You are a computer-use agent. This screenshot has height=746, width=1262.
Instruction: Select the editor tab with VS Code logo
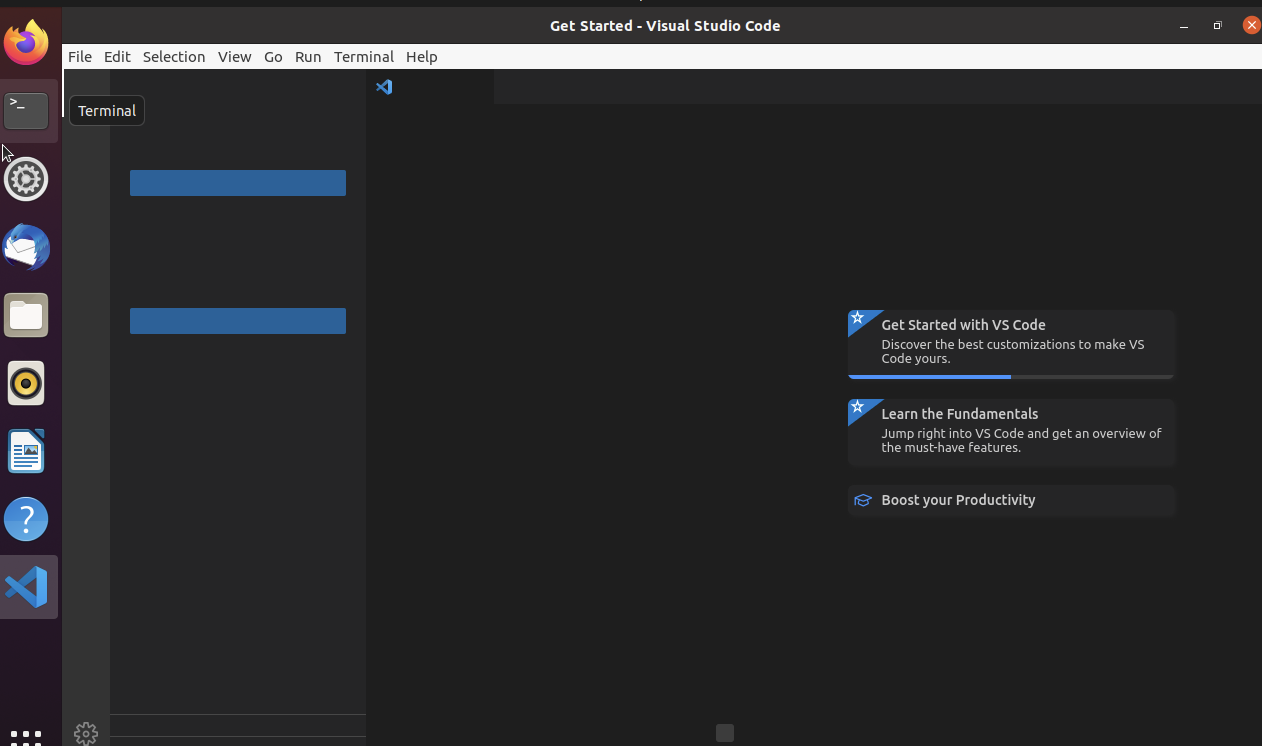coord(430,87)
